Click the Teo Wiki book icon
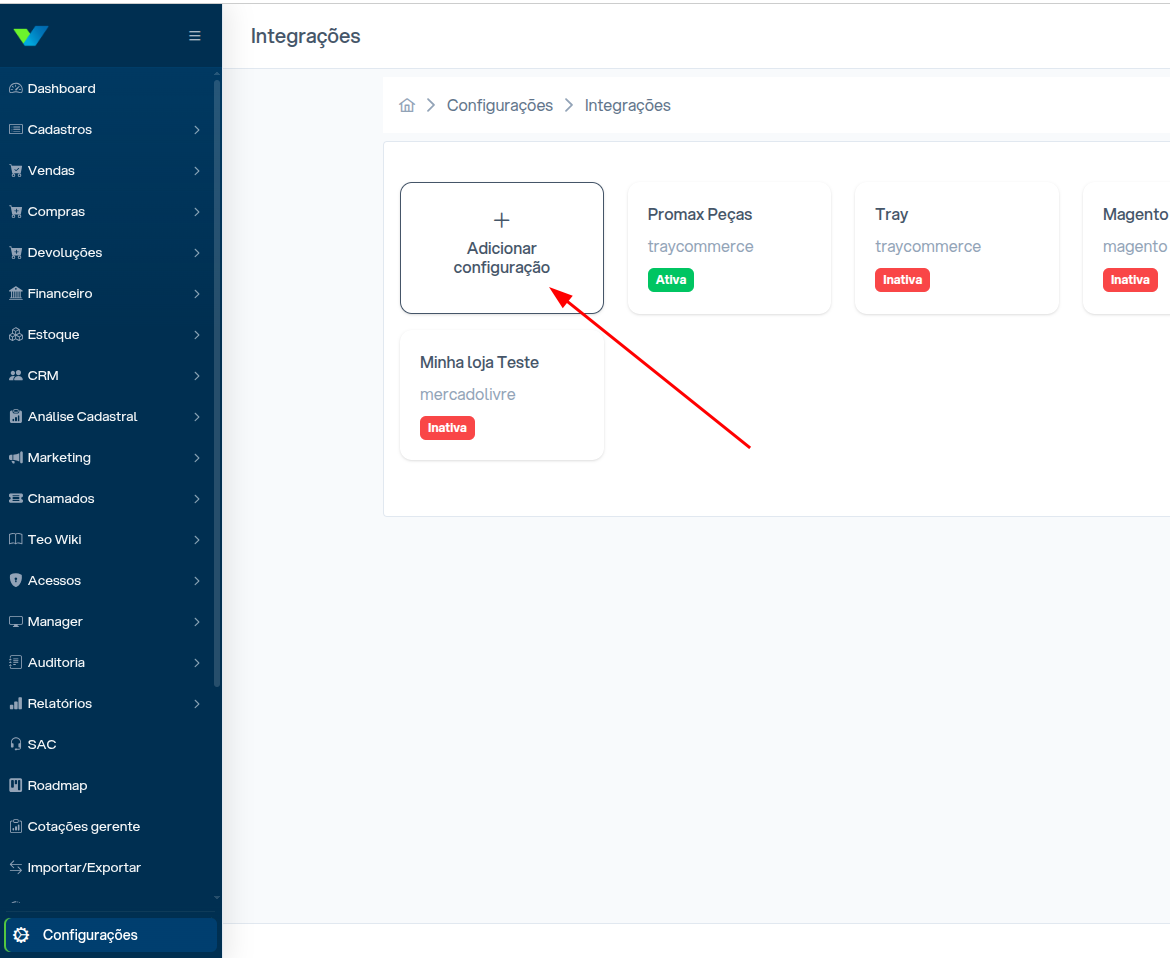The height and width of the screenshot is (958, 1170). (x=16, y=539)
